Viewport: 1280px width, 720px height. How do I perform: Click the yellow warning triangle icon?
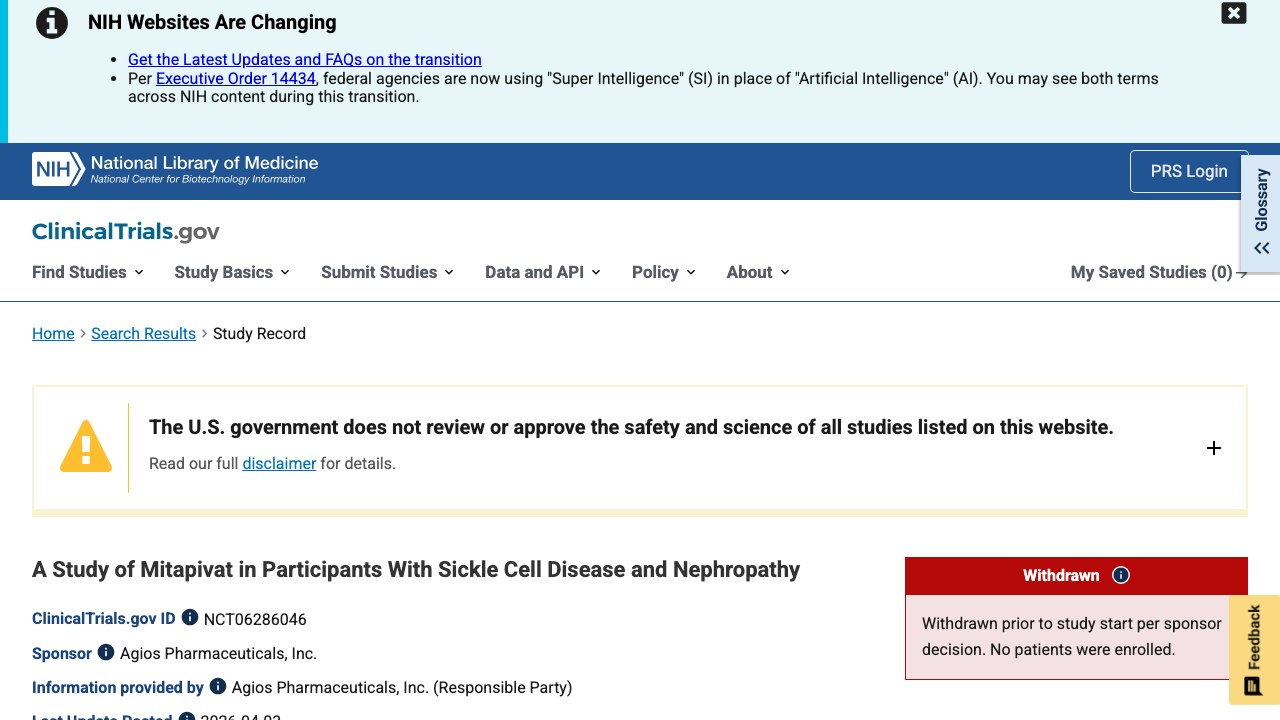(x=86, y=446)
